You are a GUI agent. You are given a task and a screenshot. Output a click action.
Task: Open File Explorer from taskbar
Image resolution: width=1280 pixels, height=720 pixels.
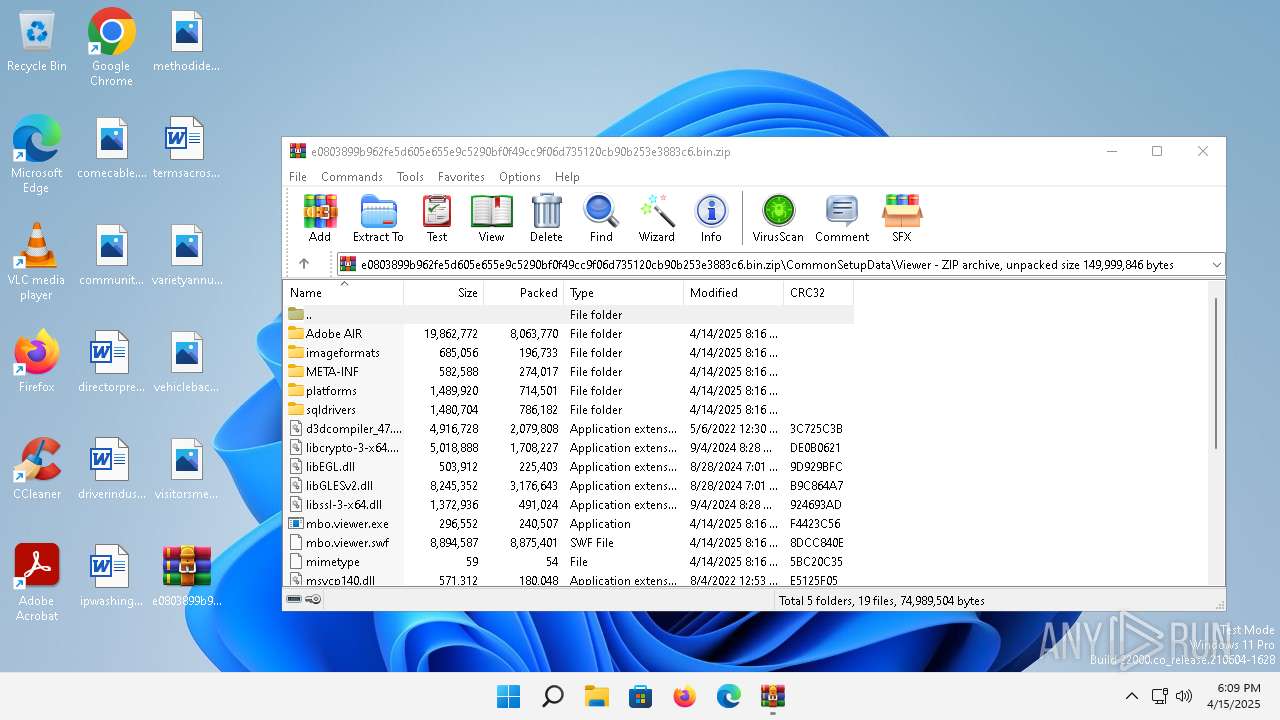pyautogui.click(x=596, y=696)
